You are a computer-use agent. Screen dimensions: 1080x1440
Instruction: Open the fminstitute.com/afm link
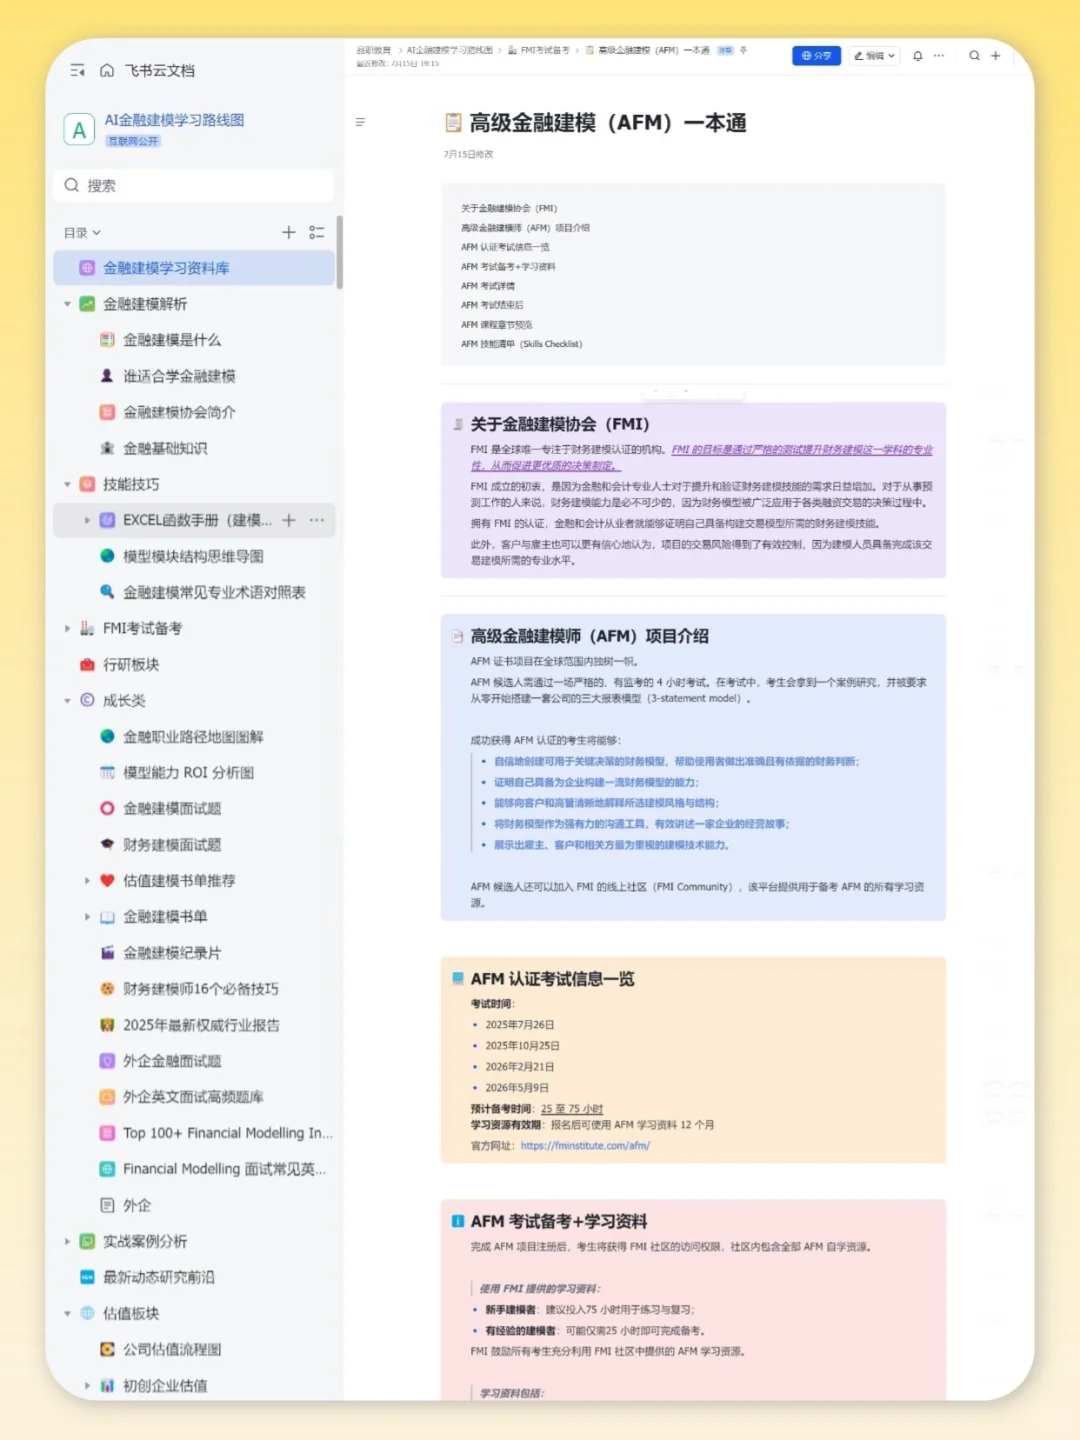[x=585, y=1146]
